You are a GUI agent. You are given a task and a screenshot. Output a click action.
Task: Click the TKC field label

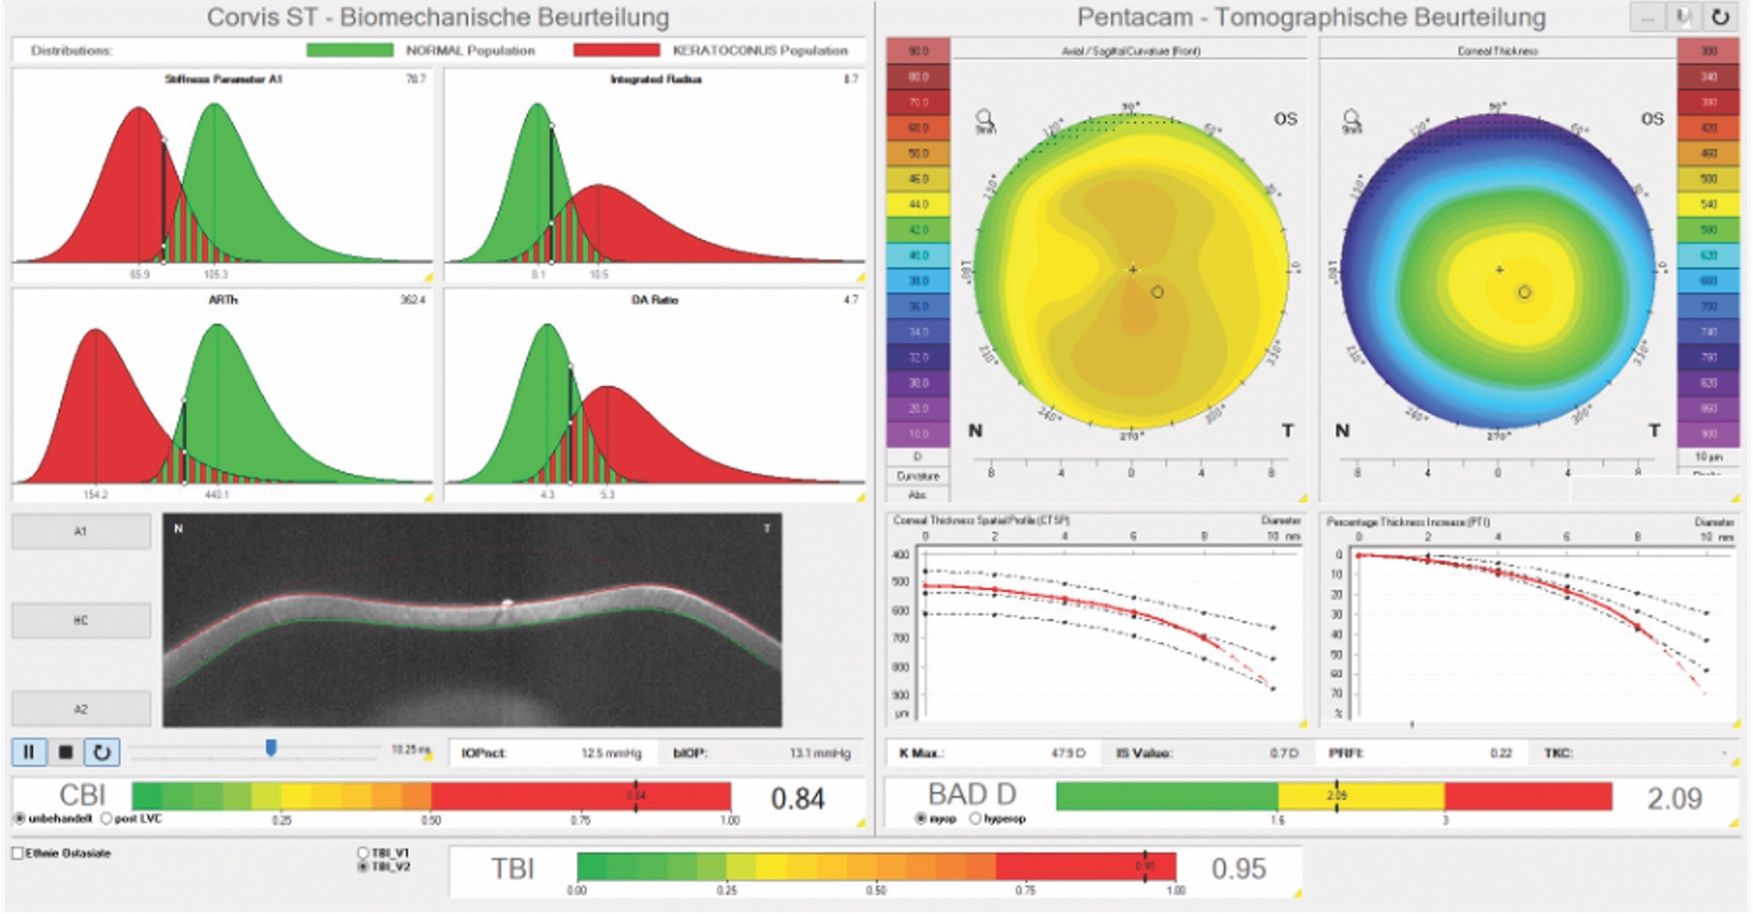tap(1558, 753)
